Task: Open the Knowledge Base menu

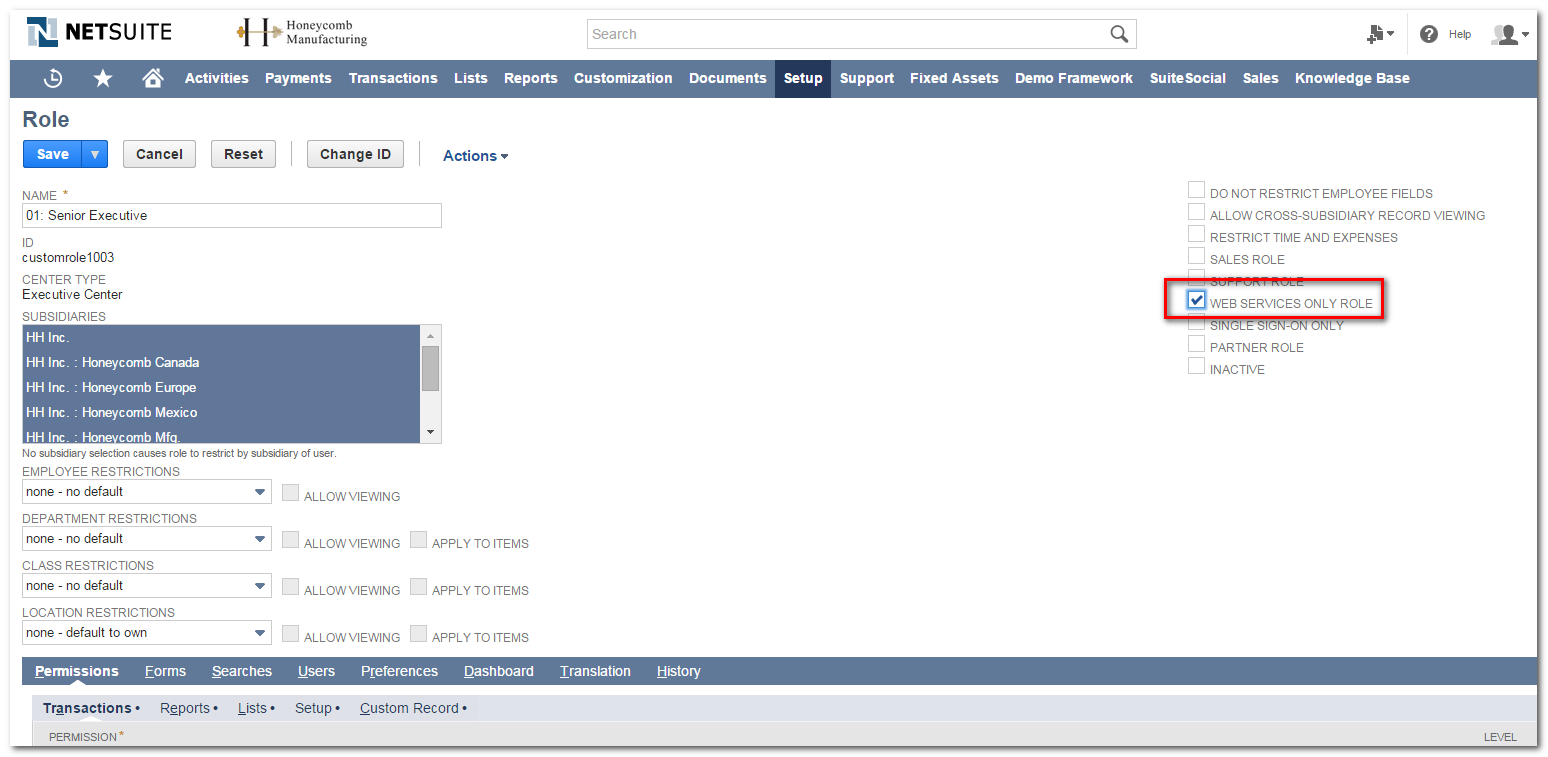Action: [1352, 78]
